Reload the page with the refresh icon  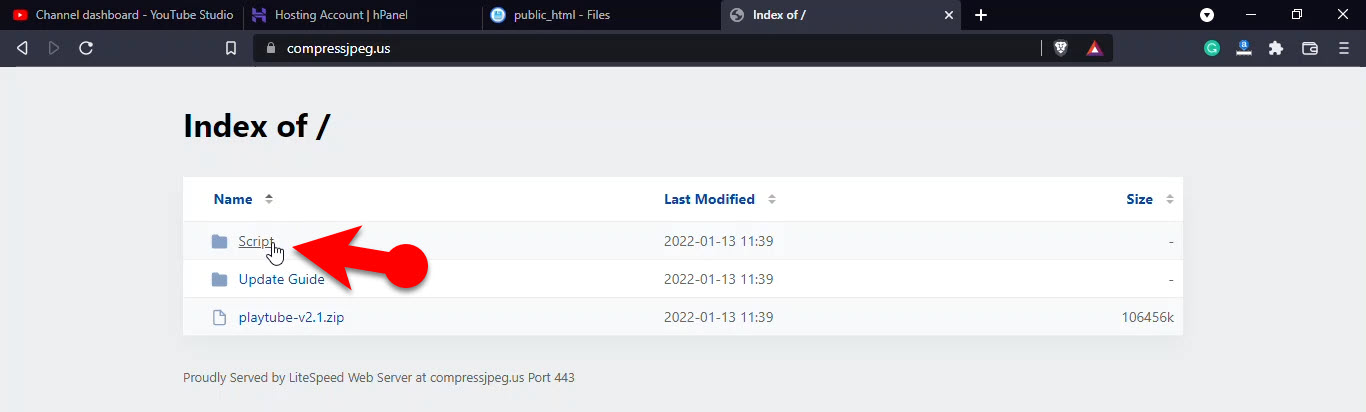tap(86, 48)
